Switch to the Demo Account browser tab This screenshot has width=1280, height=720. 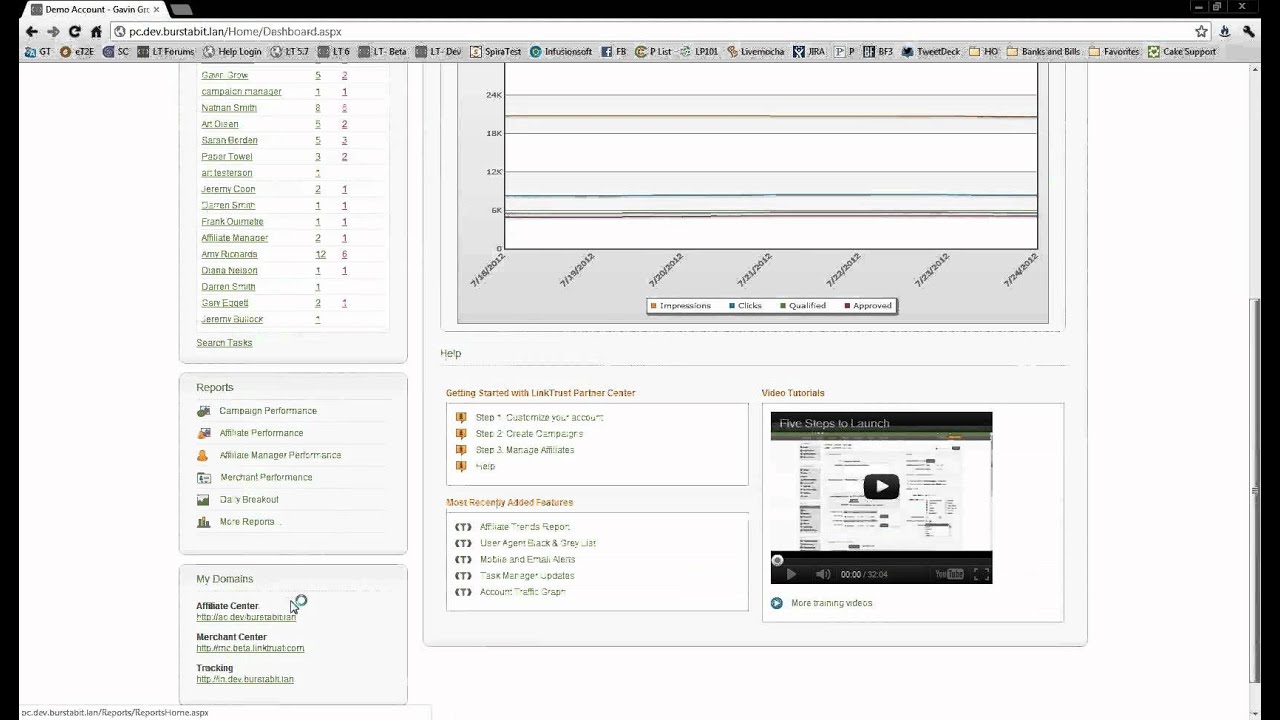(96, 9)
